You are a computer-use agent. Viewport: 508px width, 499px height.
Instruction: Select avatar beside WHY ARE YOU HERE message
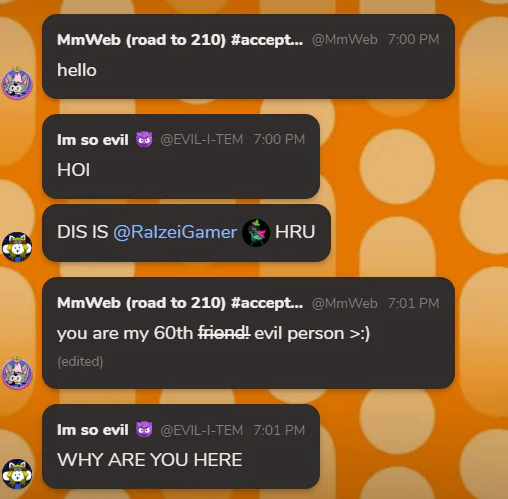pos(17,474)
